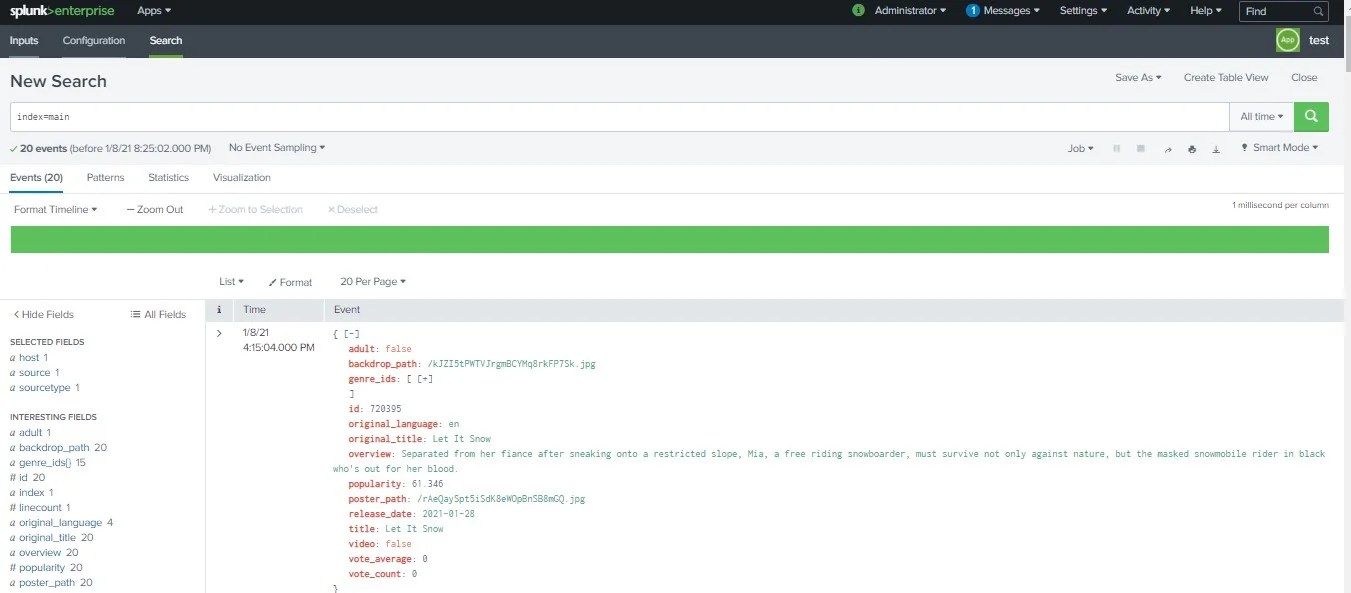1351x593 pixels.
Task: Click the green timeline bar
Action: tap(669, 239)
